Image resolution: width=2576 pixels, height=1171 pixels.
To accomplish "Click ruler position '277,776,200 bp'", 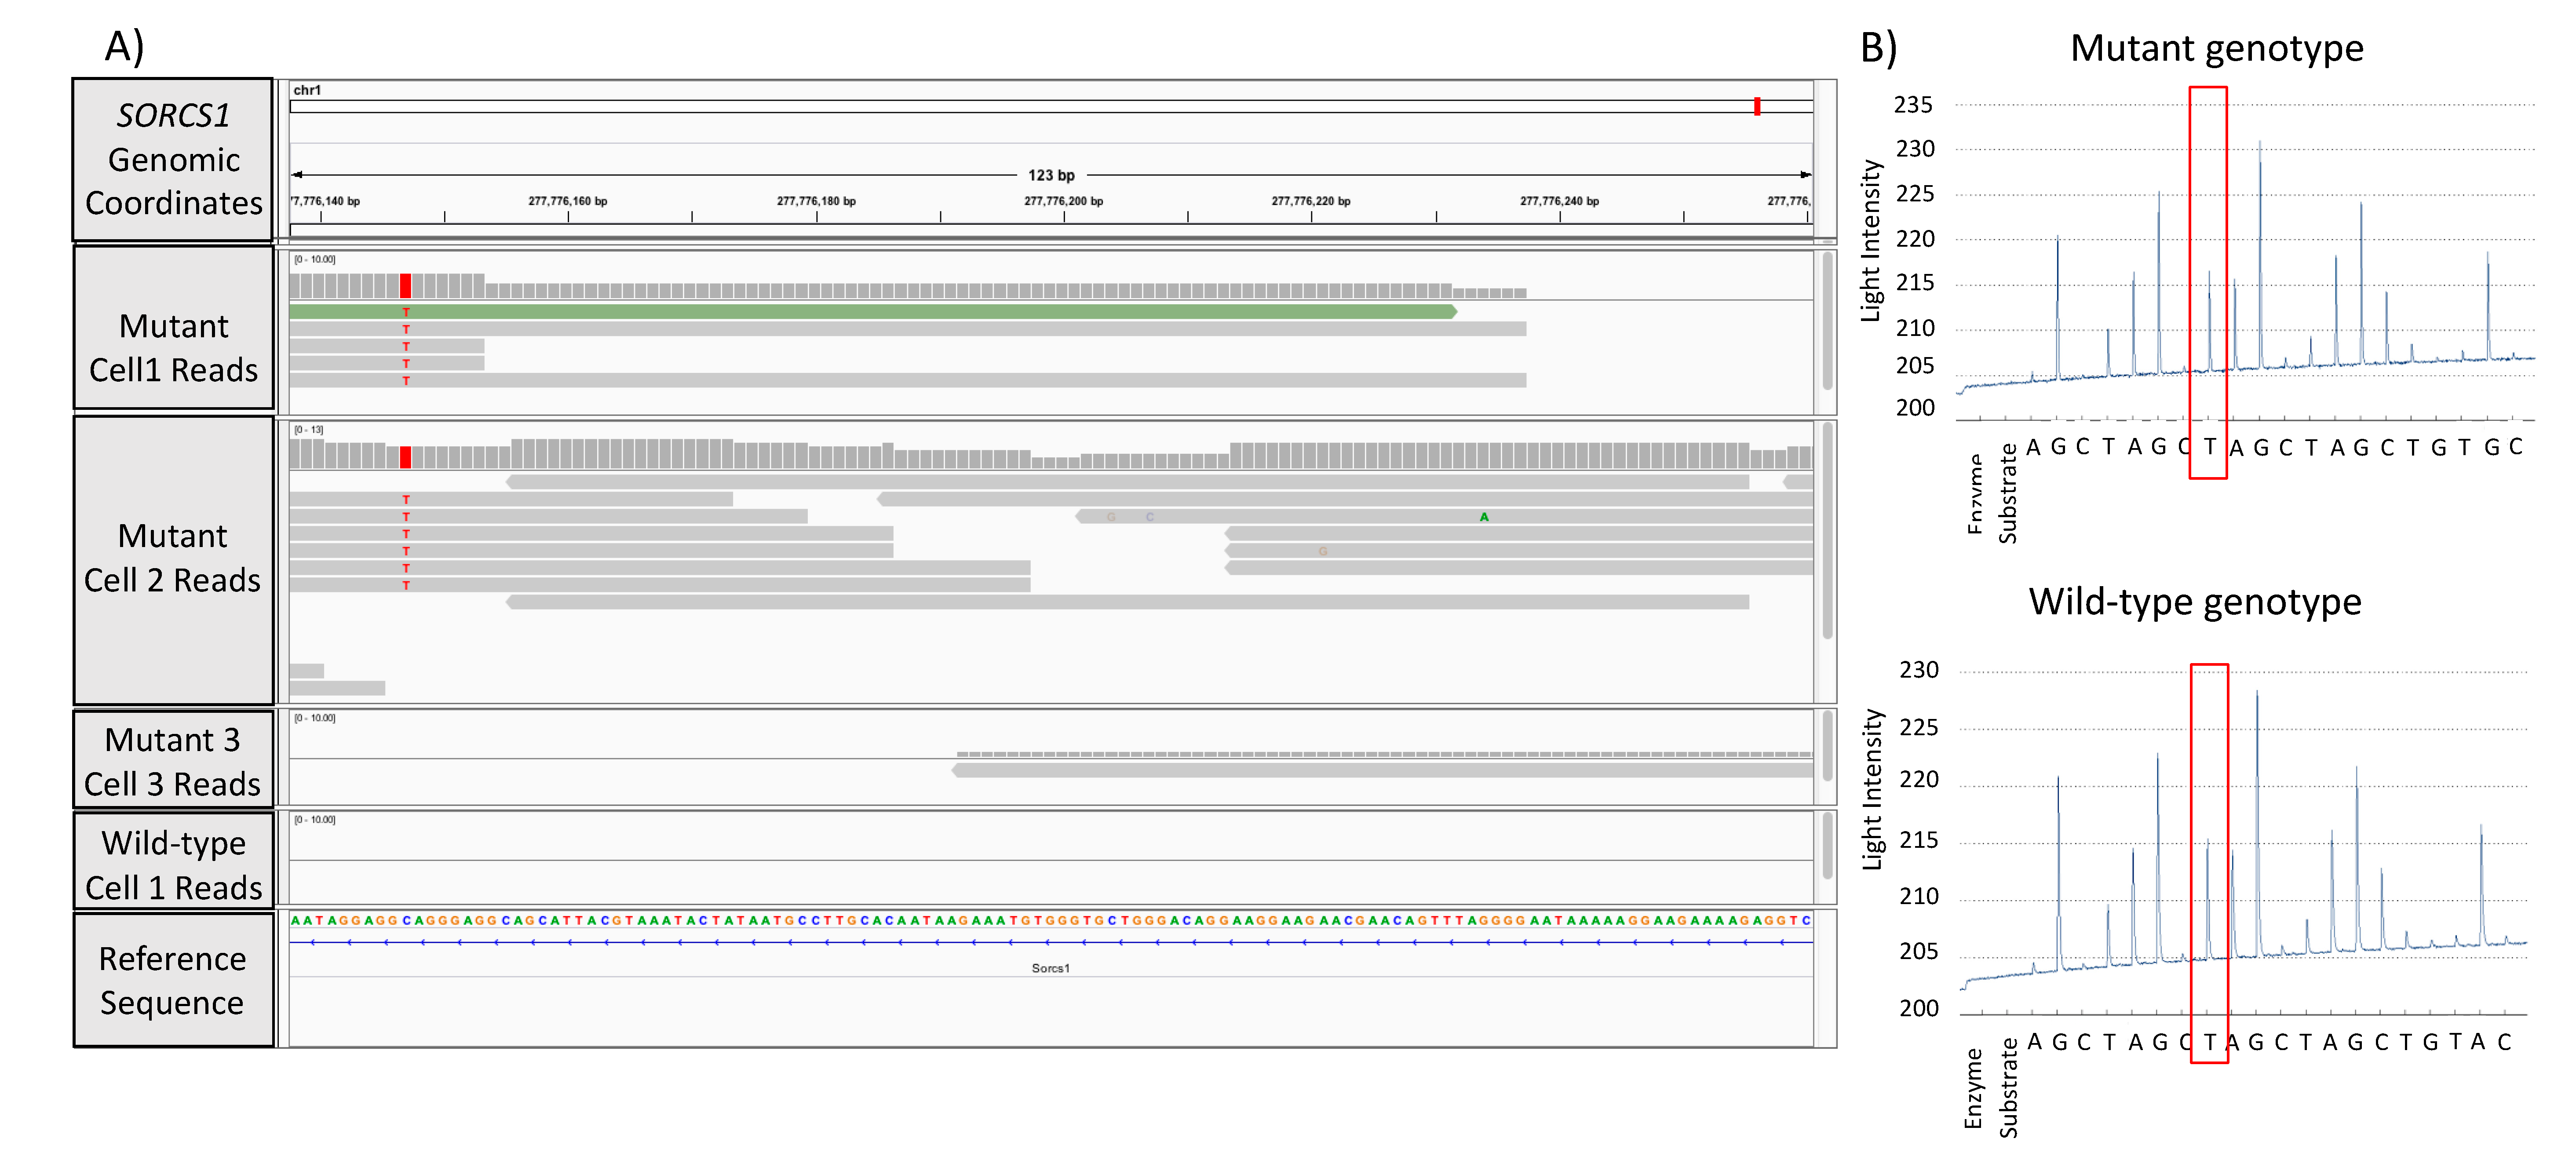I will (x=1064, y=201).
